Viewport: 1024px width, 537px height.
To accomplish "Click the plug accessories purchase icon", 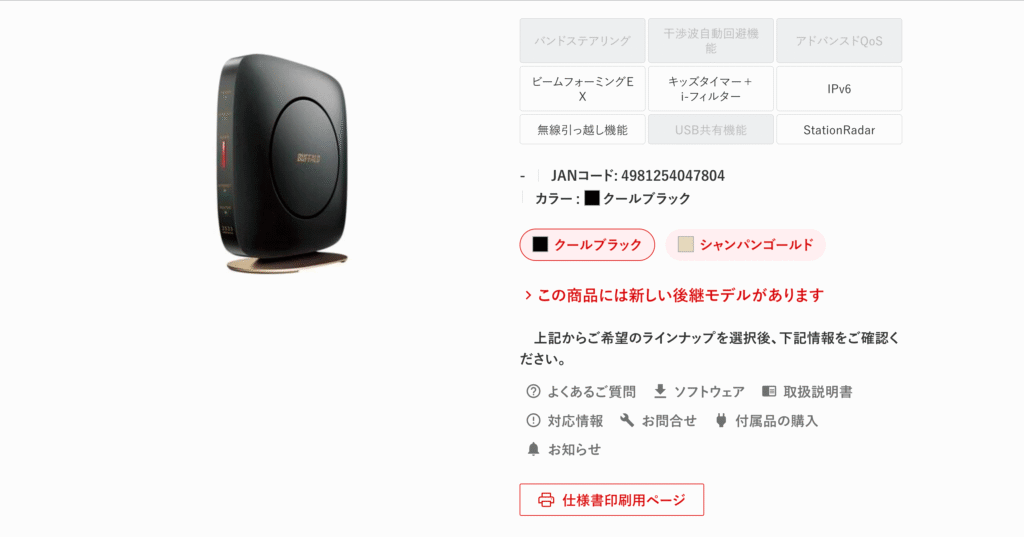I will (x=721, y=420).
